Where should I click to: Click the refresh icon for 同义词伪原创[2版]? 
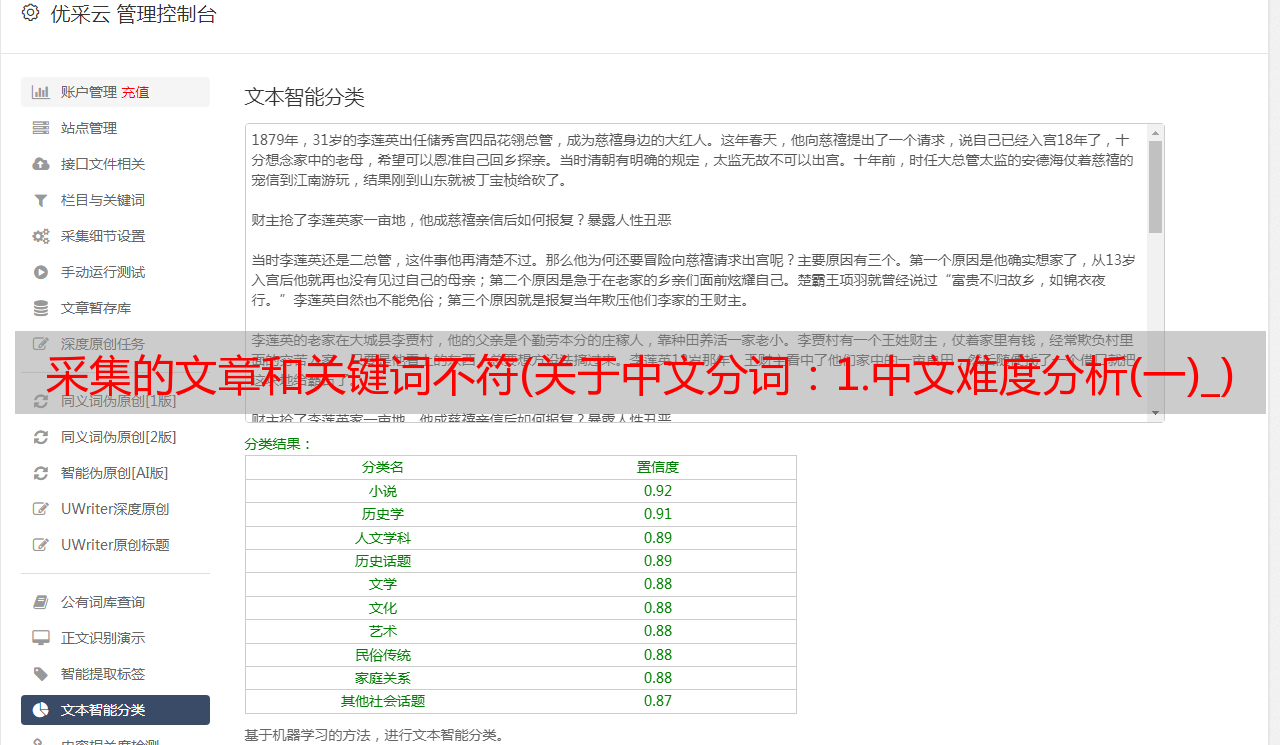coord(41,437)
